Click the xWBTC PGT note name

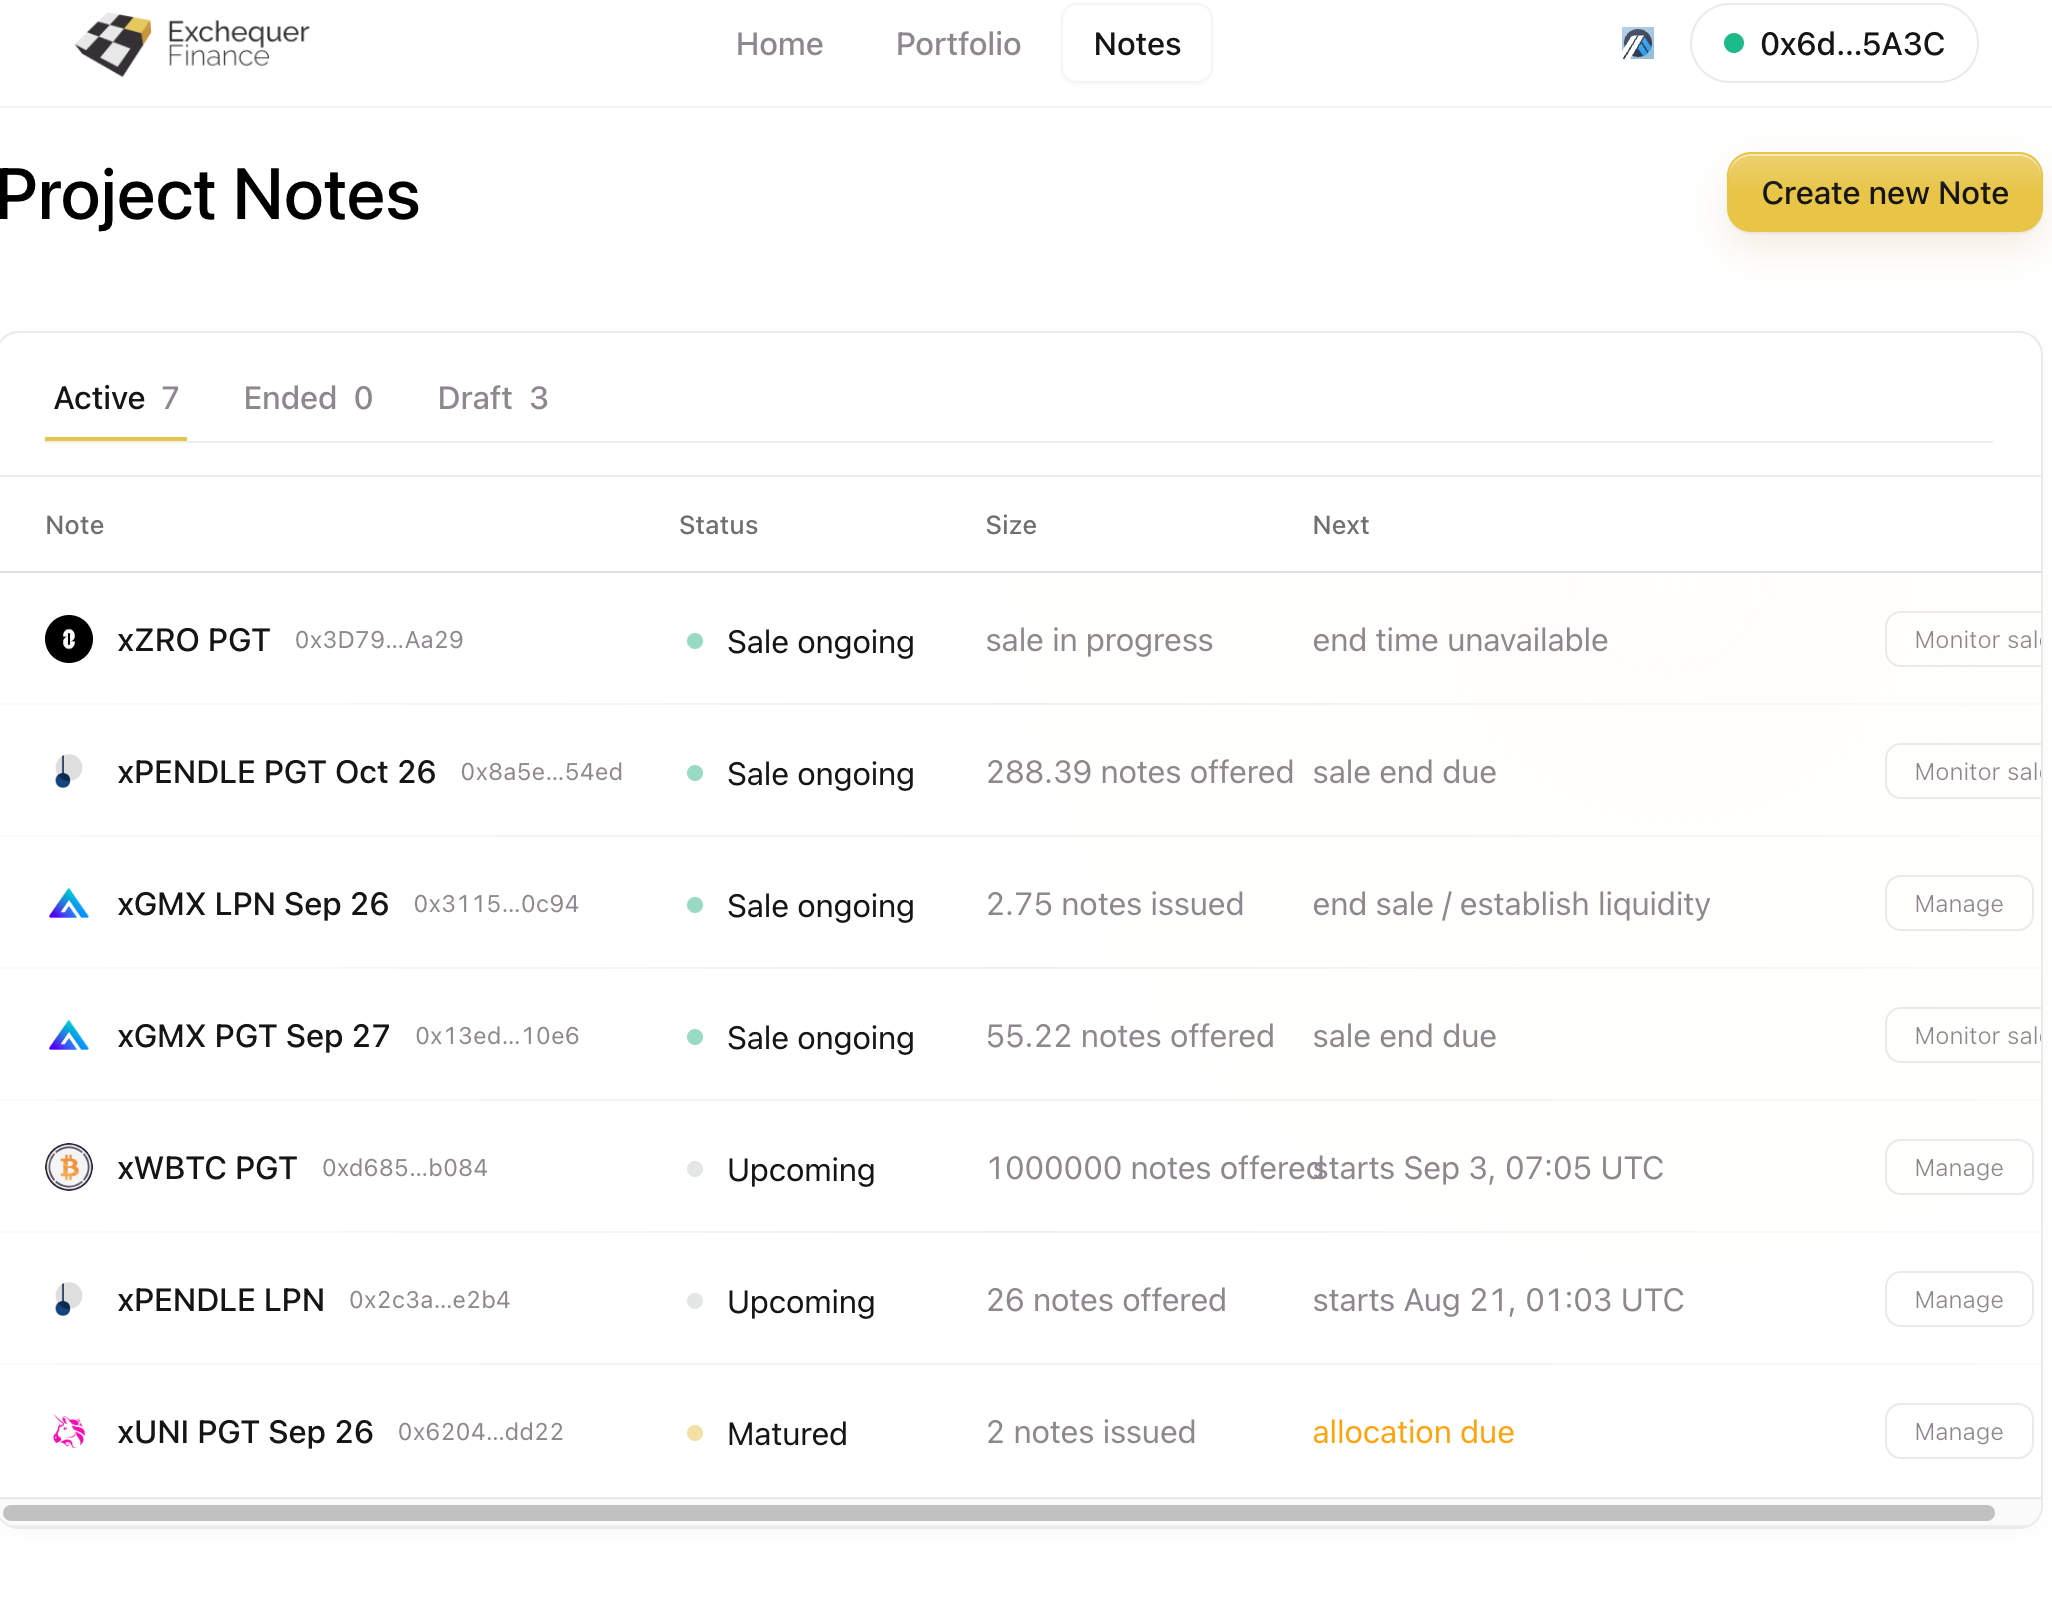pos(208,1168)
